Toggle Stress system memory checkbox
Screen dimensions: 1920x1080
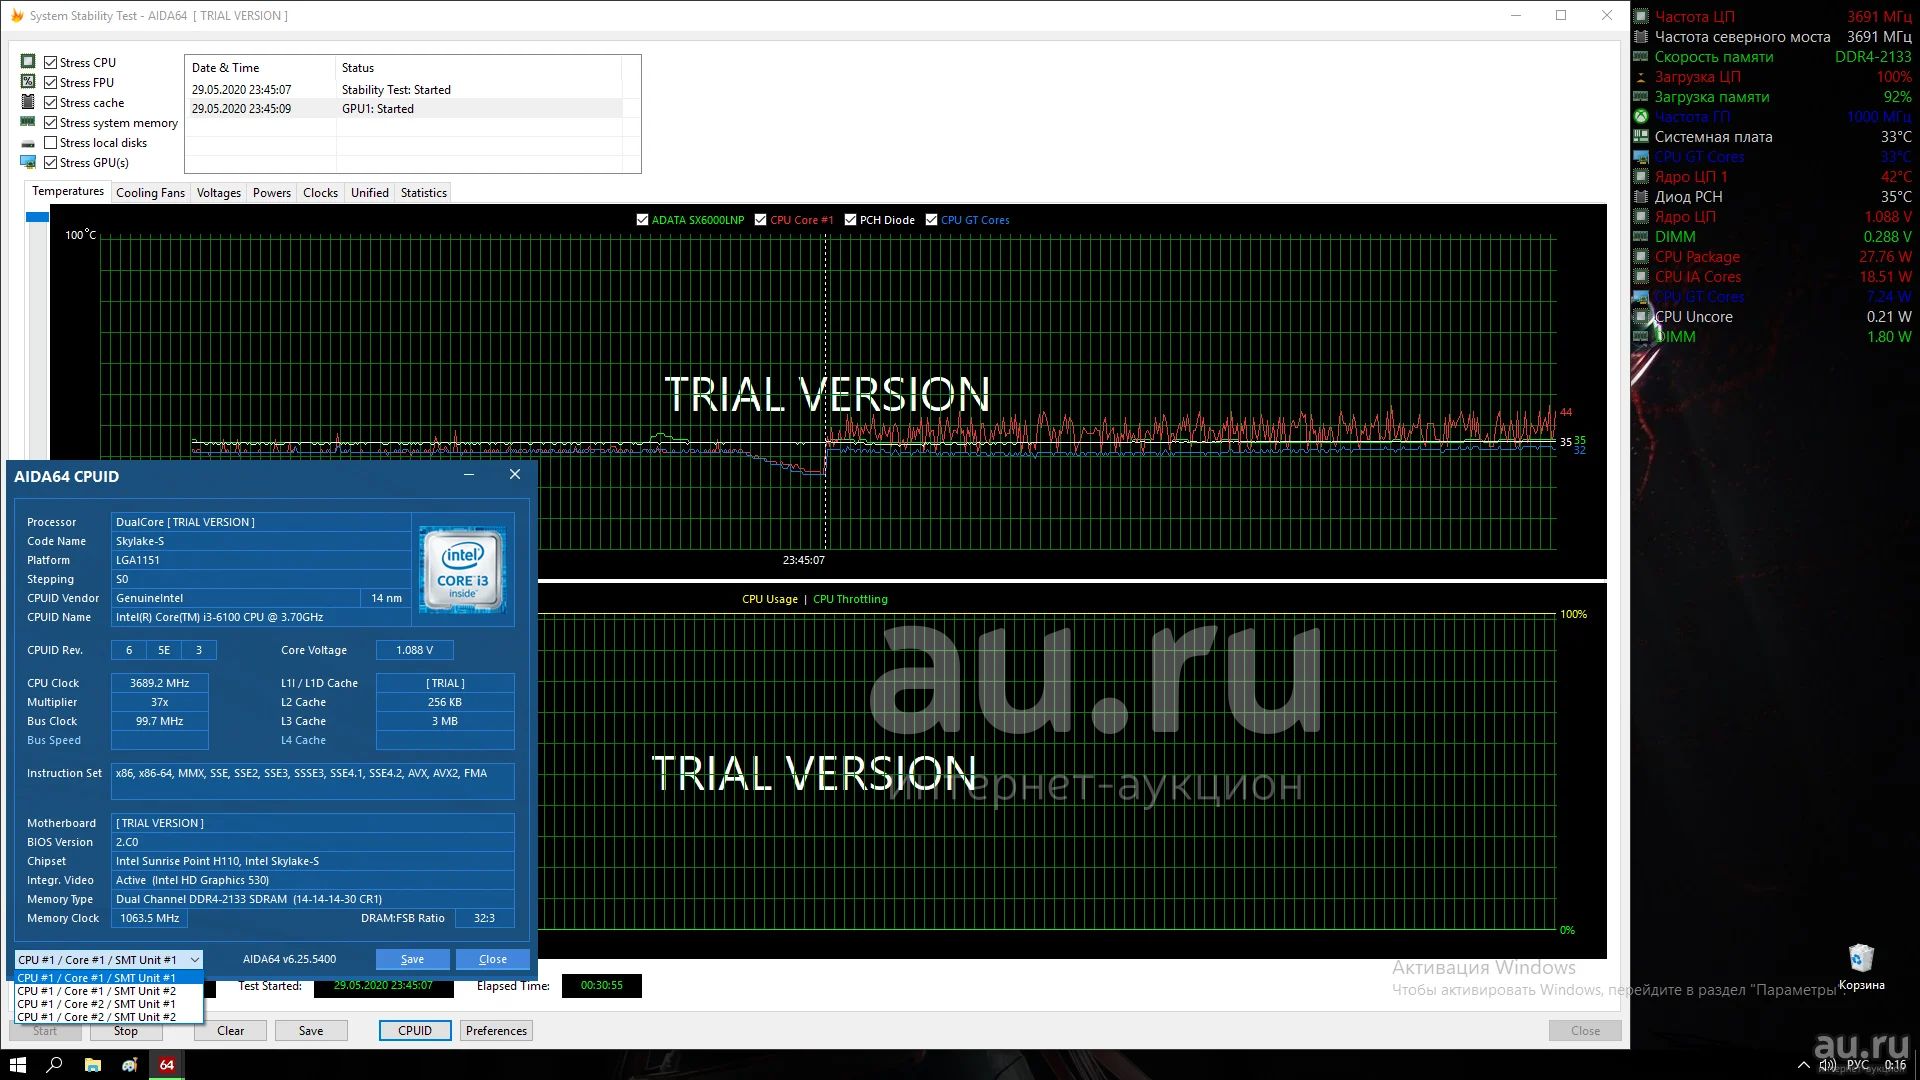point(50,122)
